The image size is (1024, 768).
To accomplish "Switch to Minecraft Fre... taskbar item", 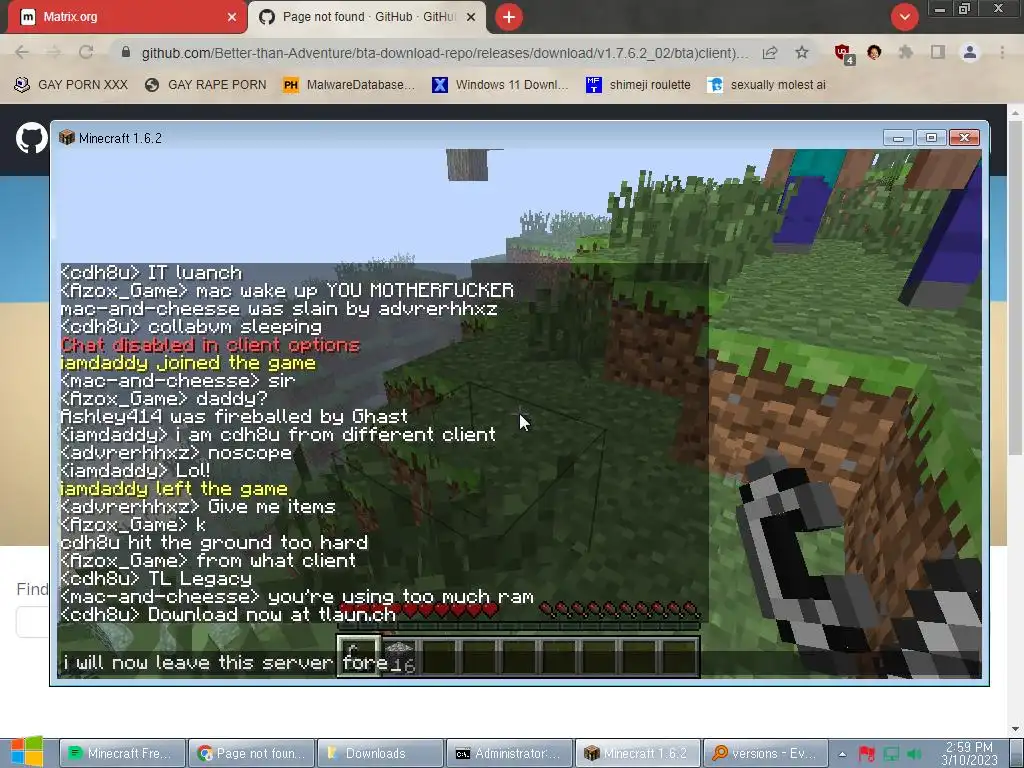I will point(122,754).
